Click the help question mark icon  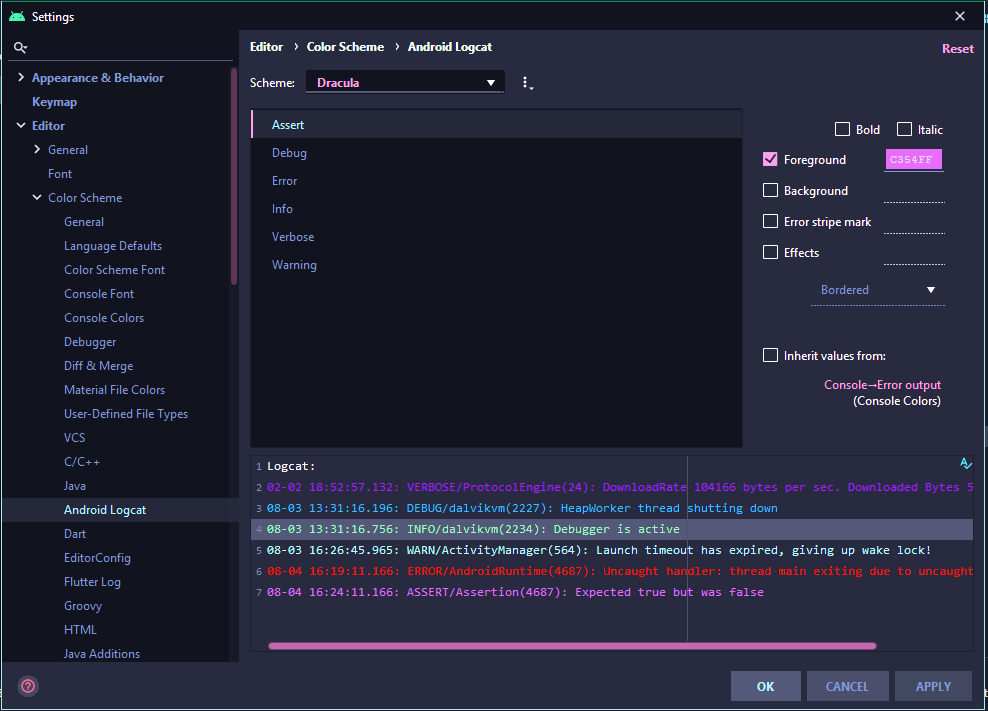tap(28, 686)
